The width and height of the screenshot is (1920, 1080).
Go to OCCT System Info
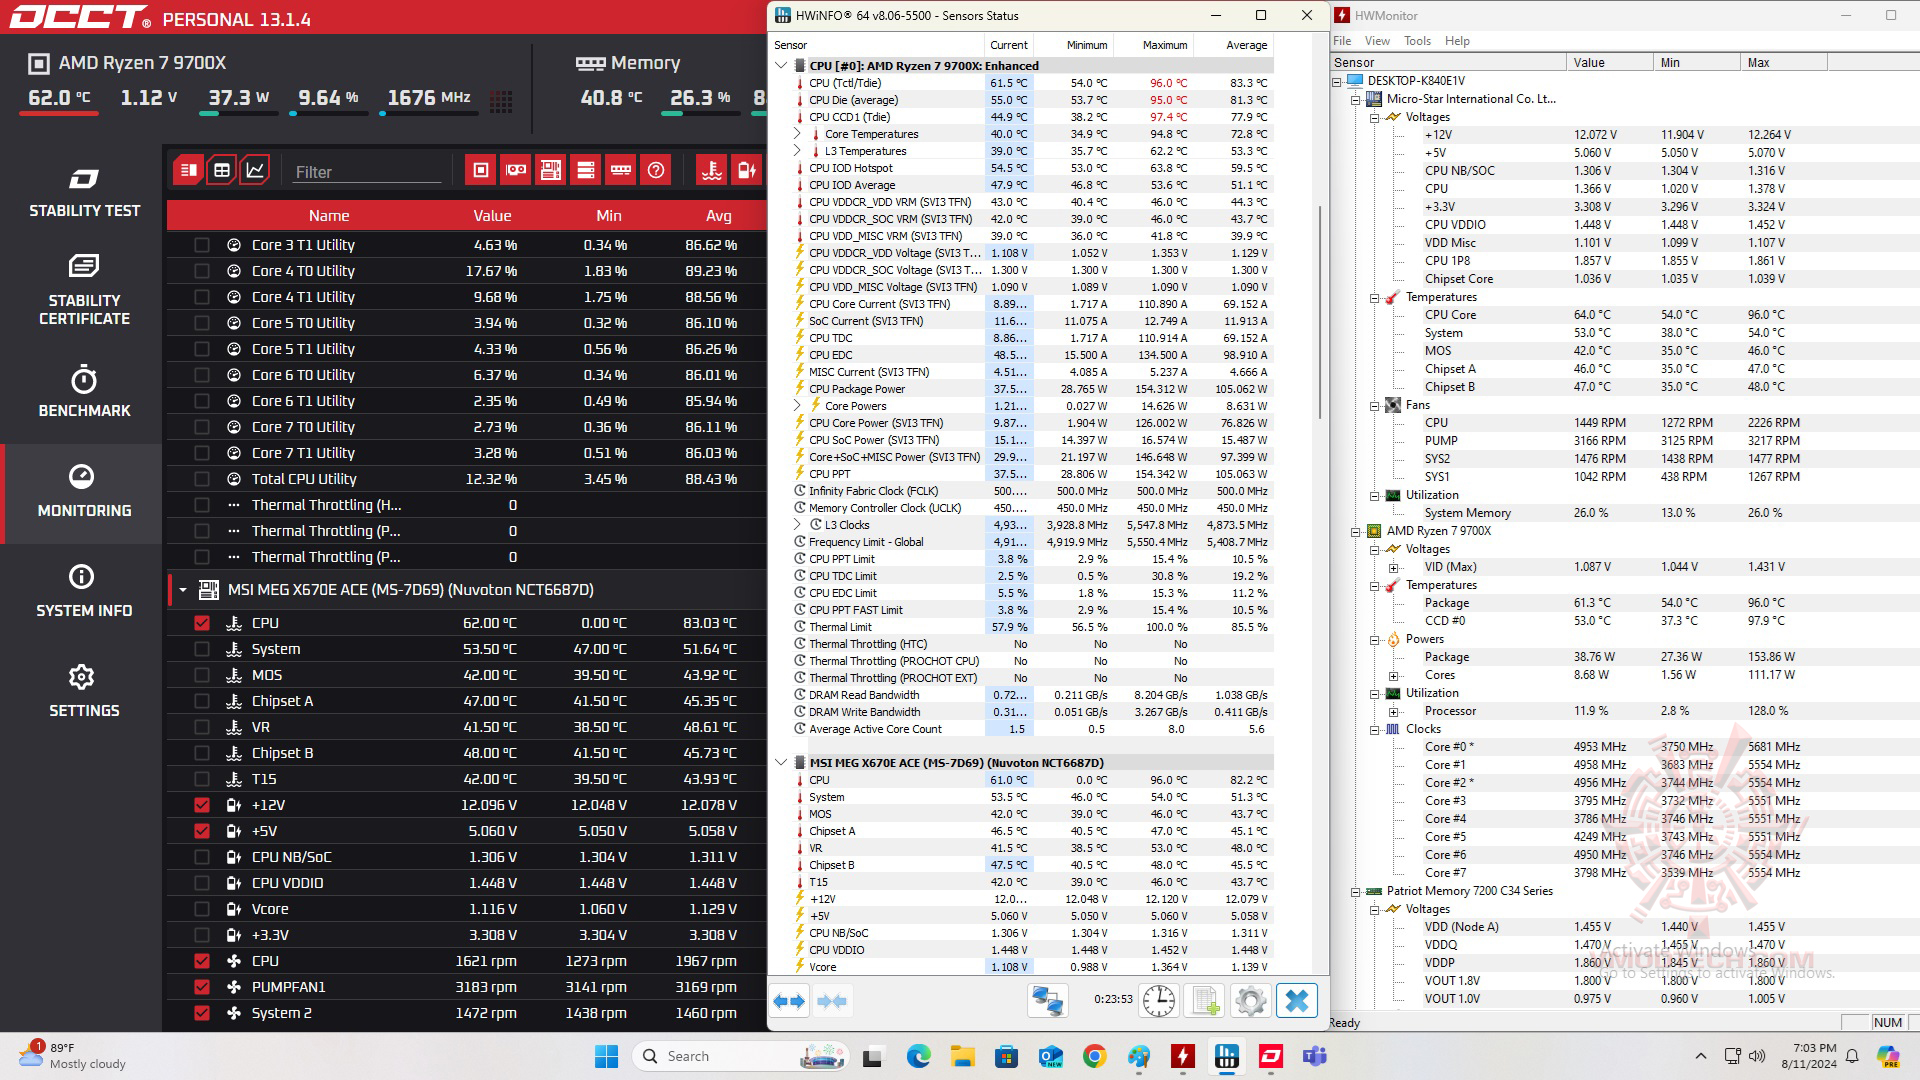click(84, 592)
